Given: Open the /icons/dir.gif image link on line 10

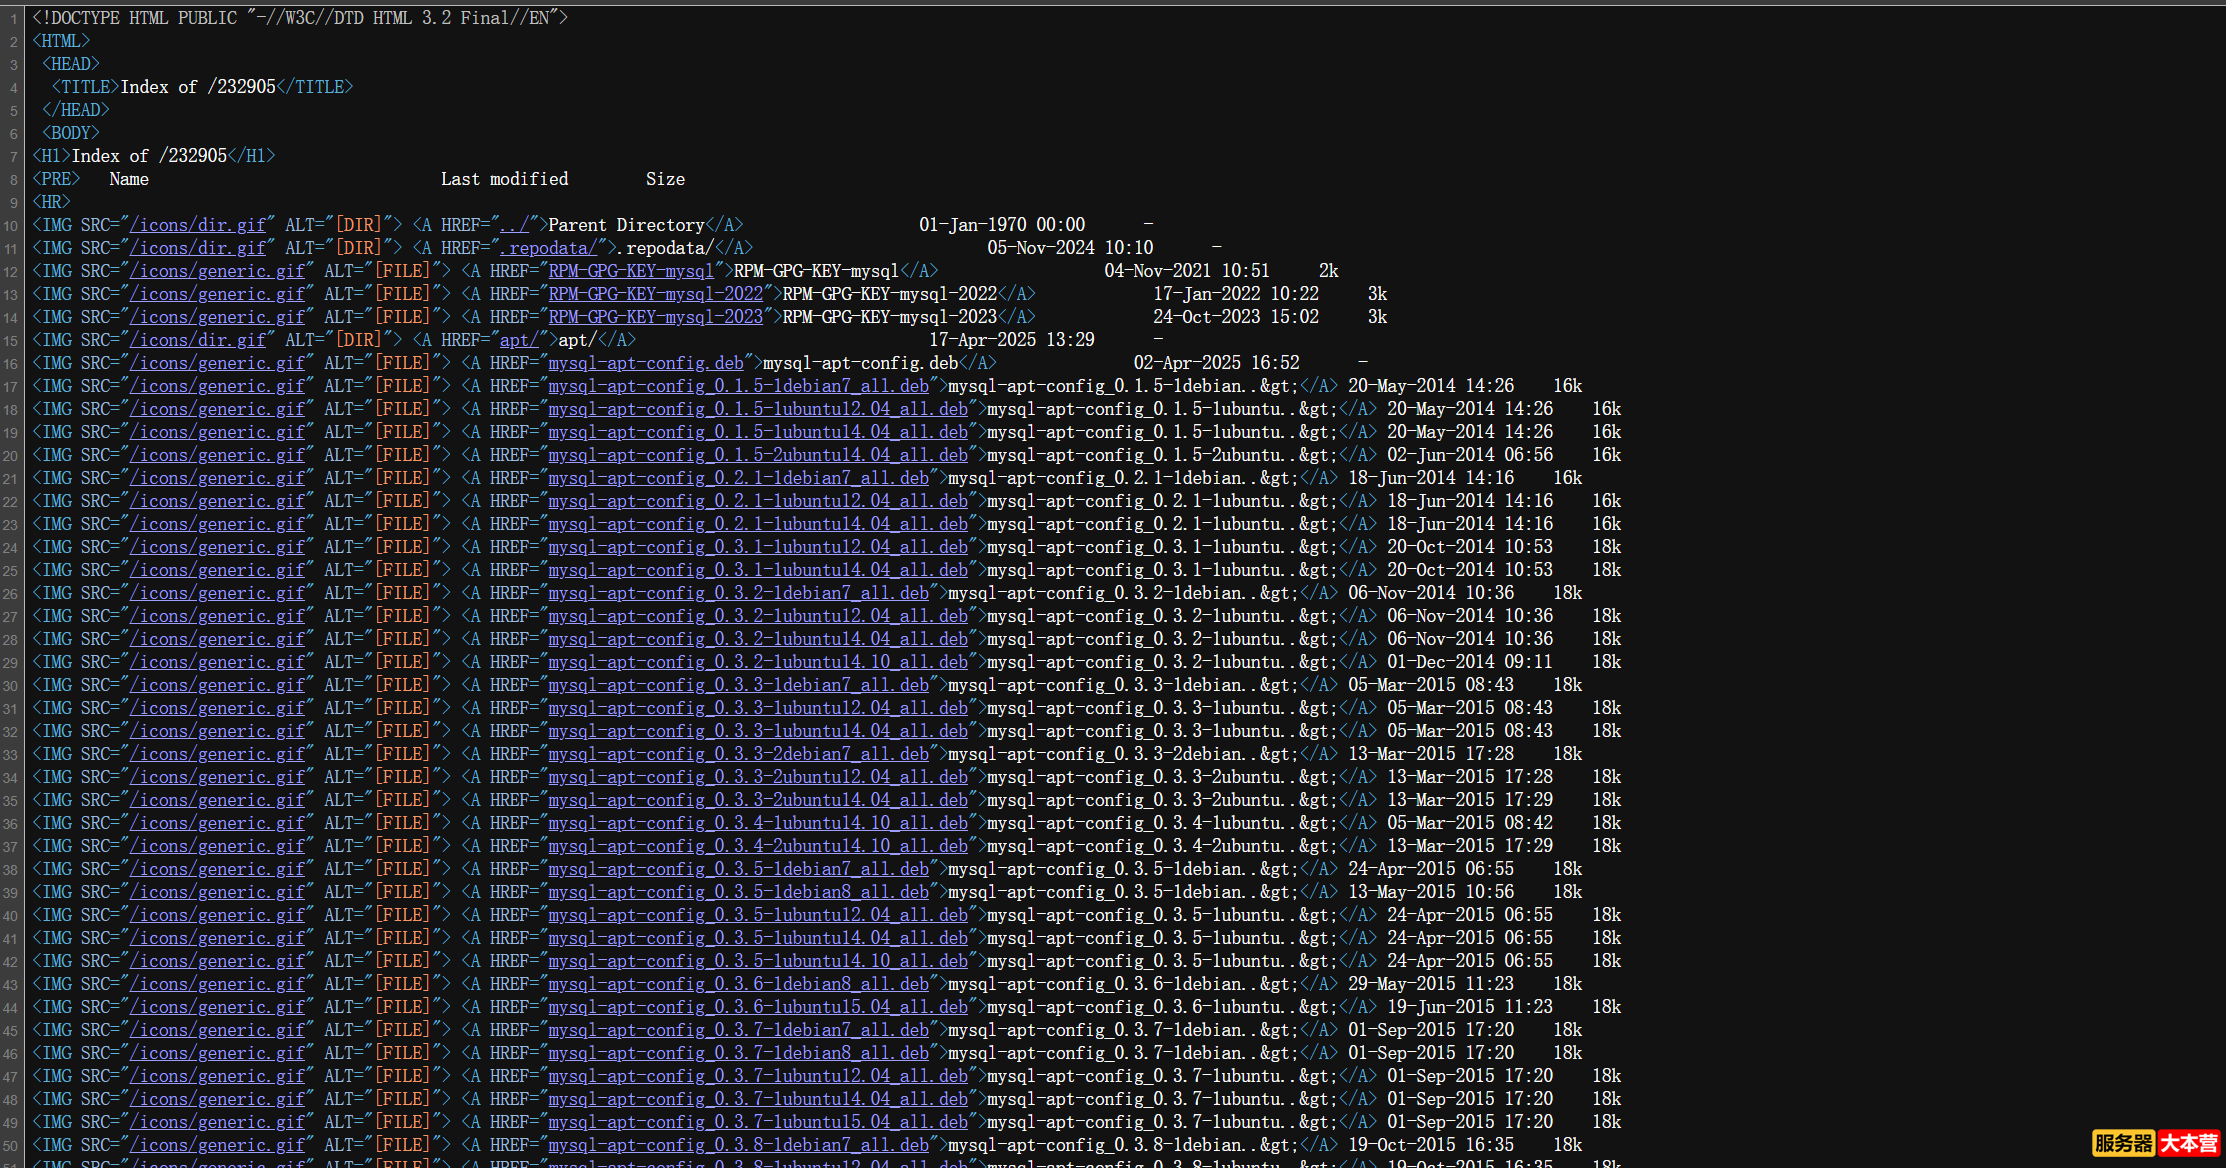Looking at the screenshot, I should pos(199,224).
